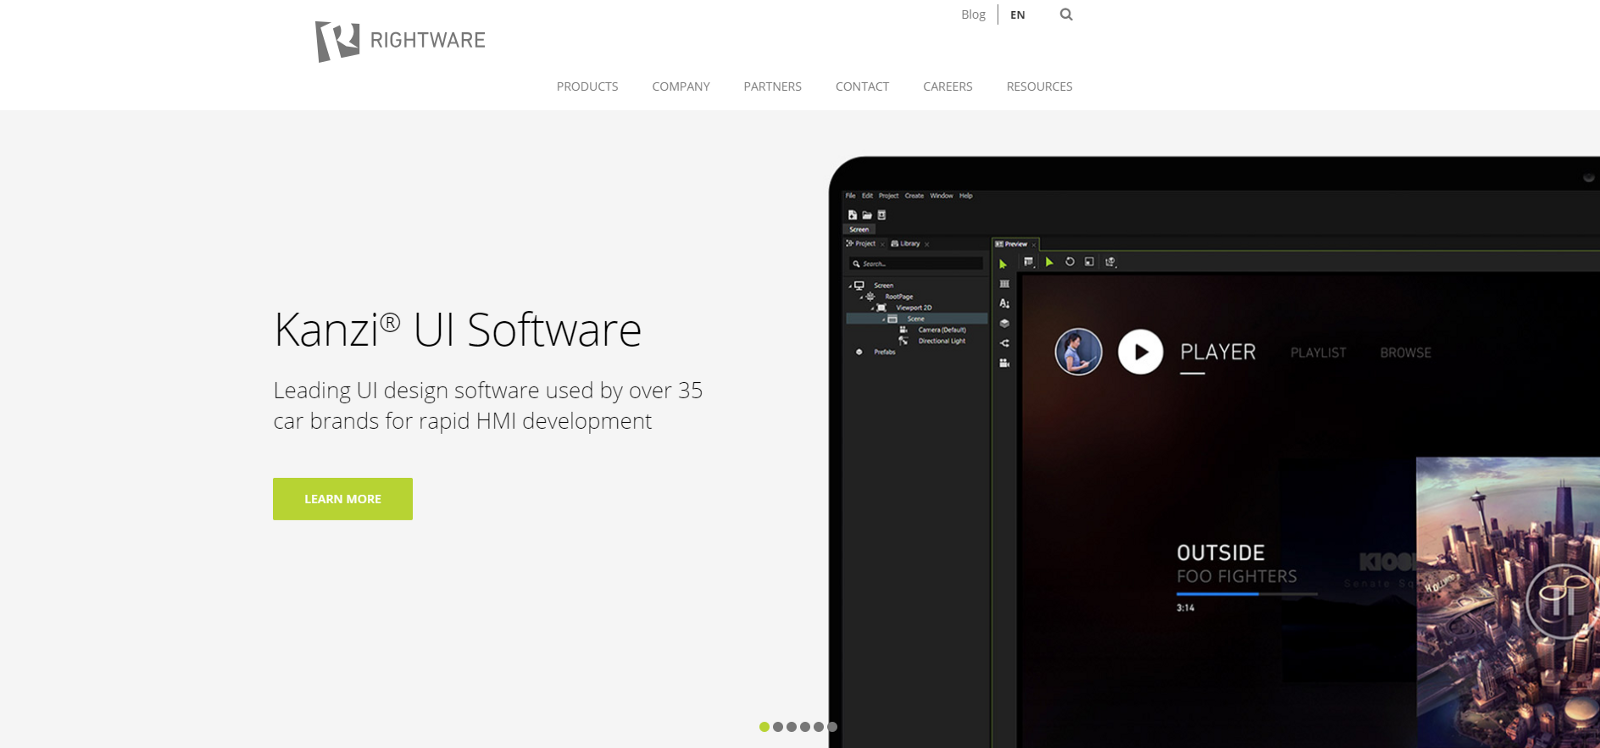Collapse the Screen node in project tree
The image size is (1600, 748).
coord(850,286)
